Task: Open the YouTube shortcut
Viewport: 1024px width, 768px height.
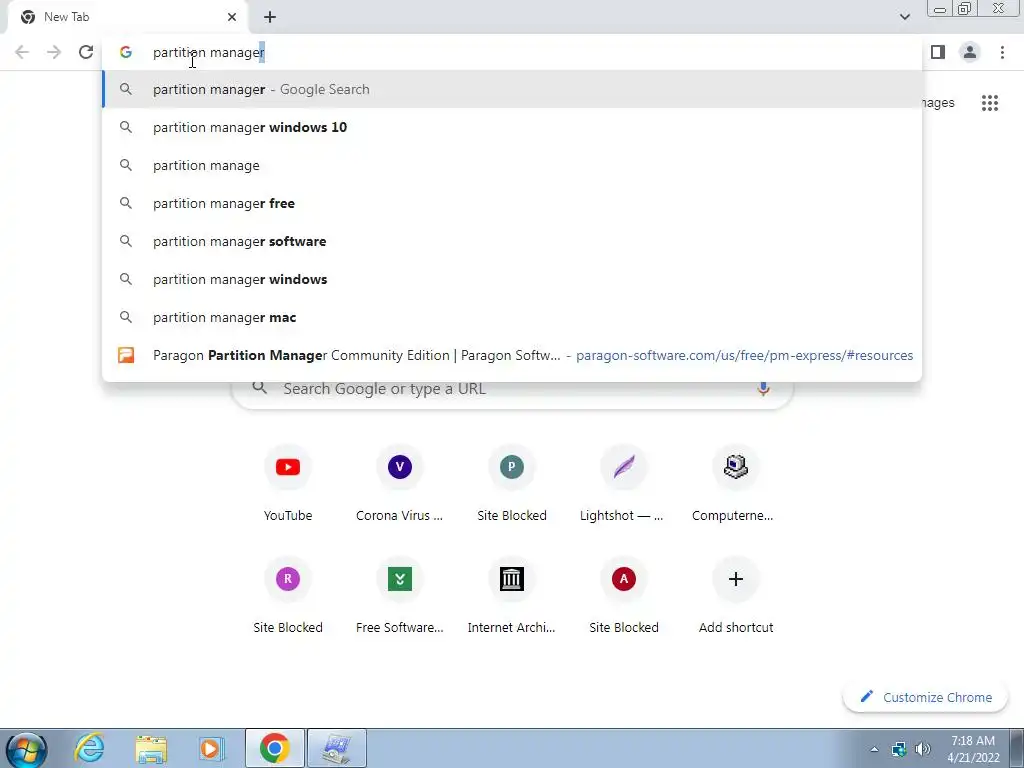Action: 288,483
